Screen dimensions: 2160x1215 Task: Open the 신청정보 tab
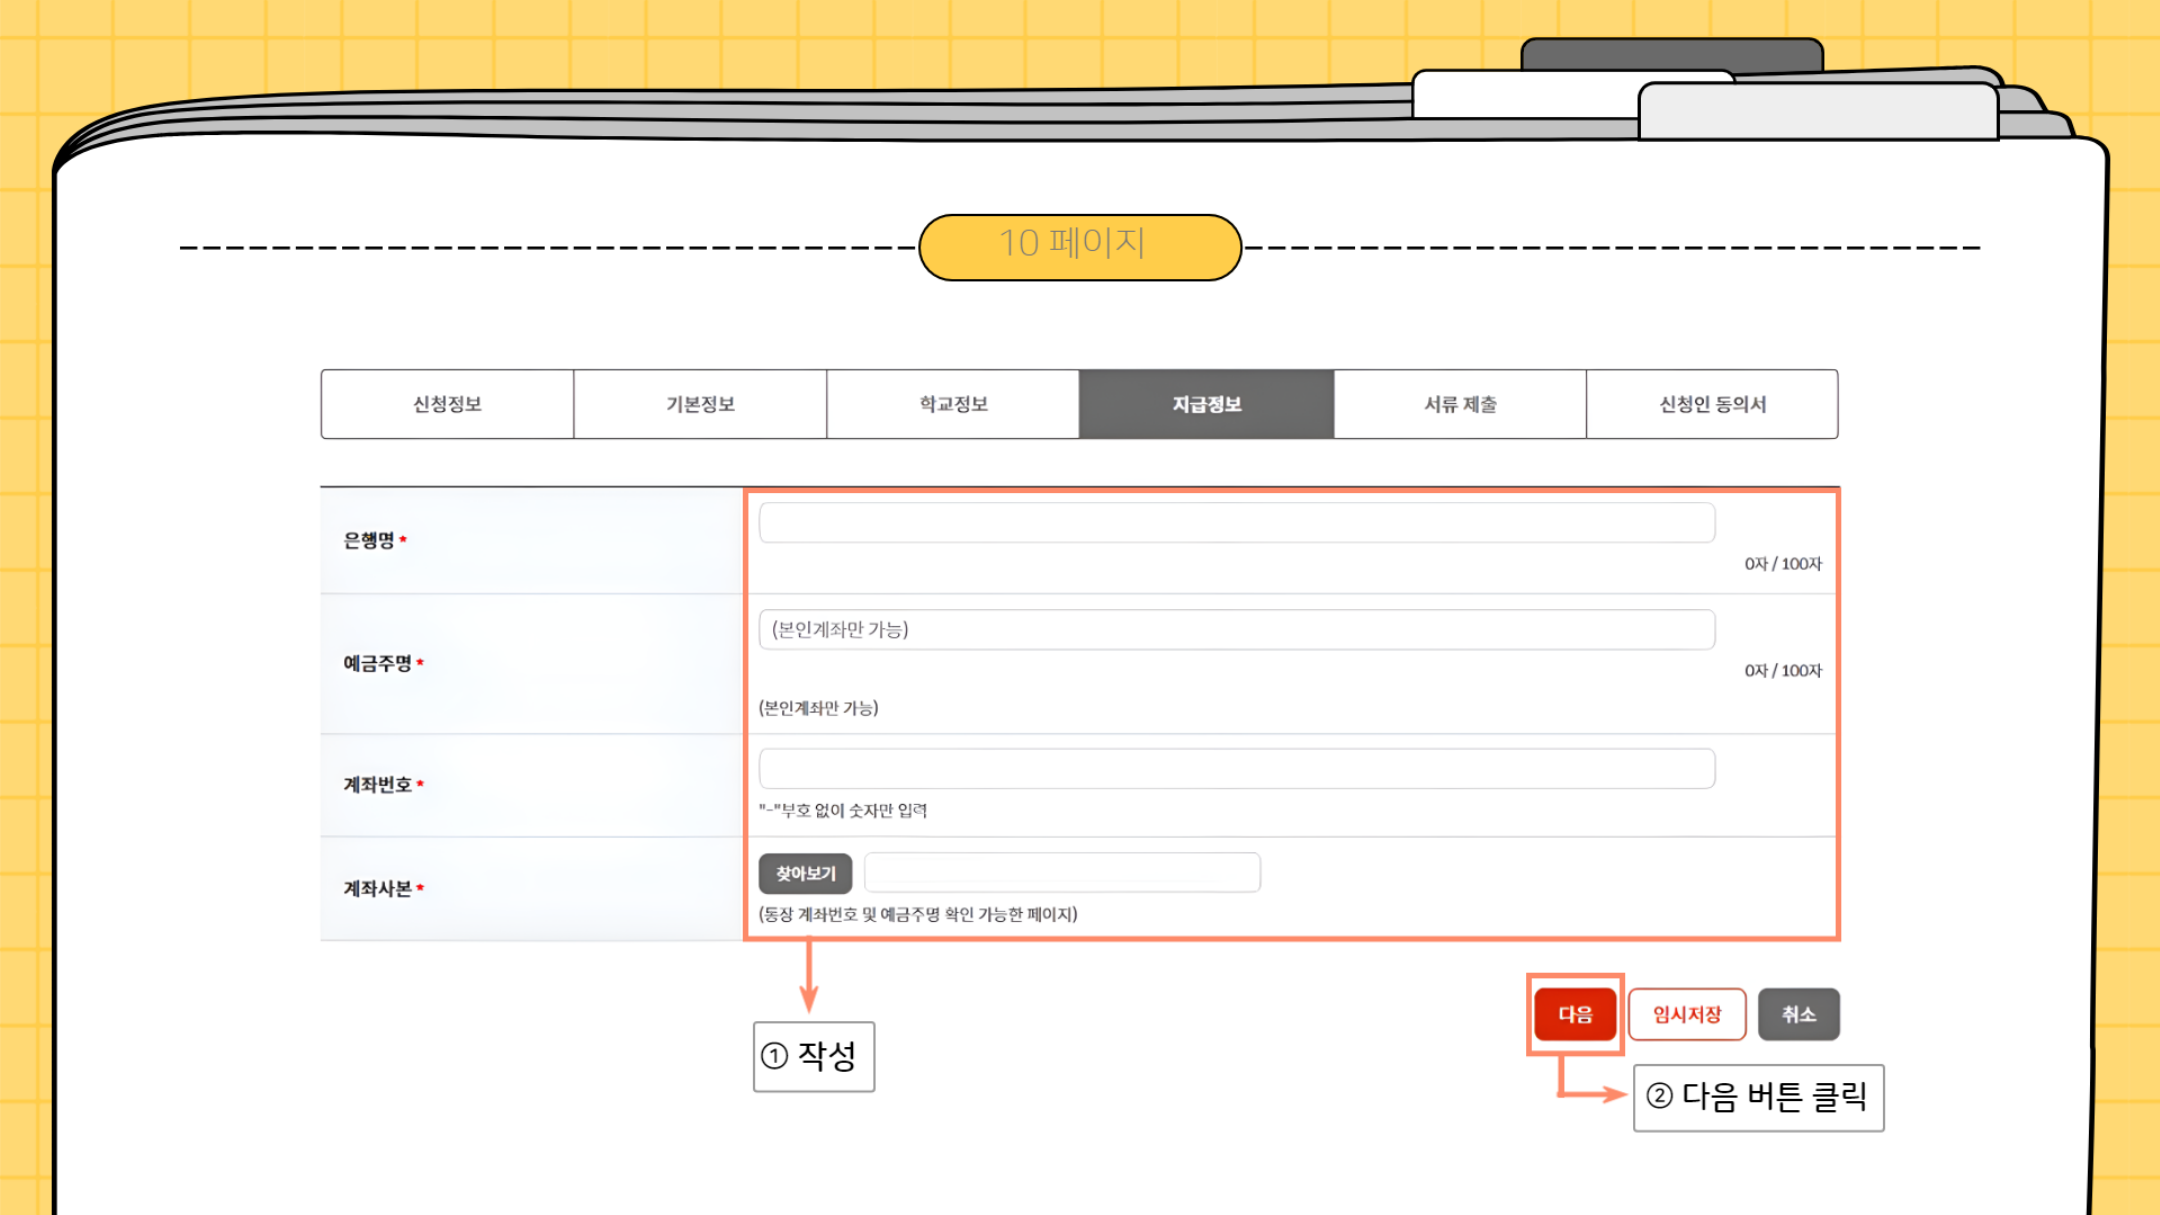pos(447,404)
